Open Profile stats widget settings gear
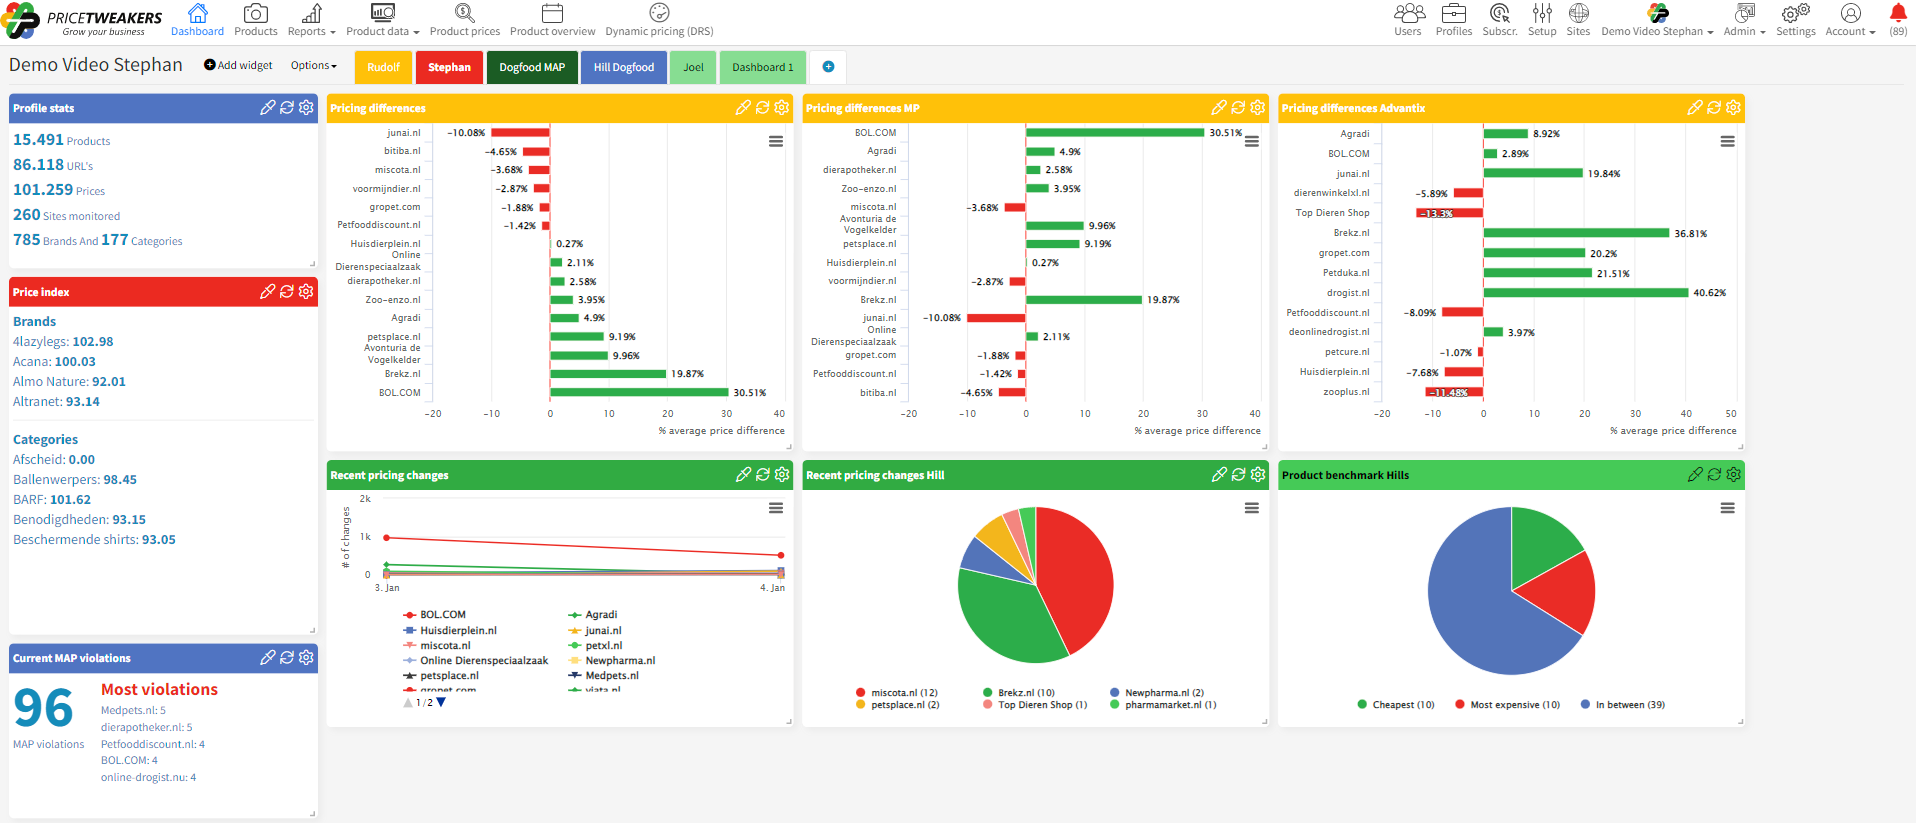1916x823 pixels. point(306,108)
